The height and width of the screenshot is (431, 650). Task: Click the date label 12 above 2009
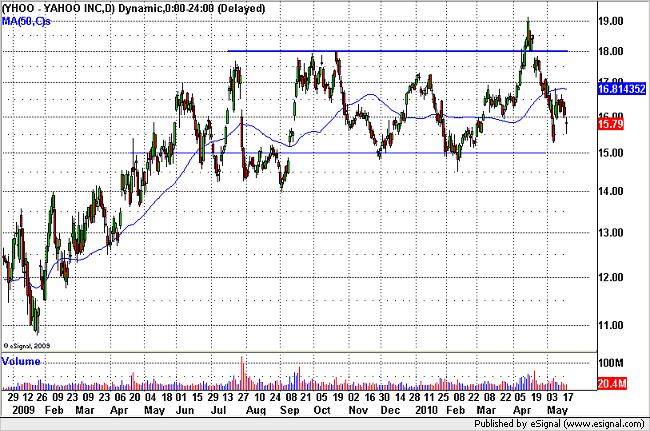click(x=27, y=397)
